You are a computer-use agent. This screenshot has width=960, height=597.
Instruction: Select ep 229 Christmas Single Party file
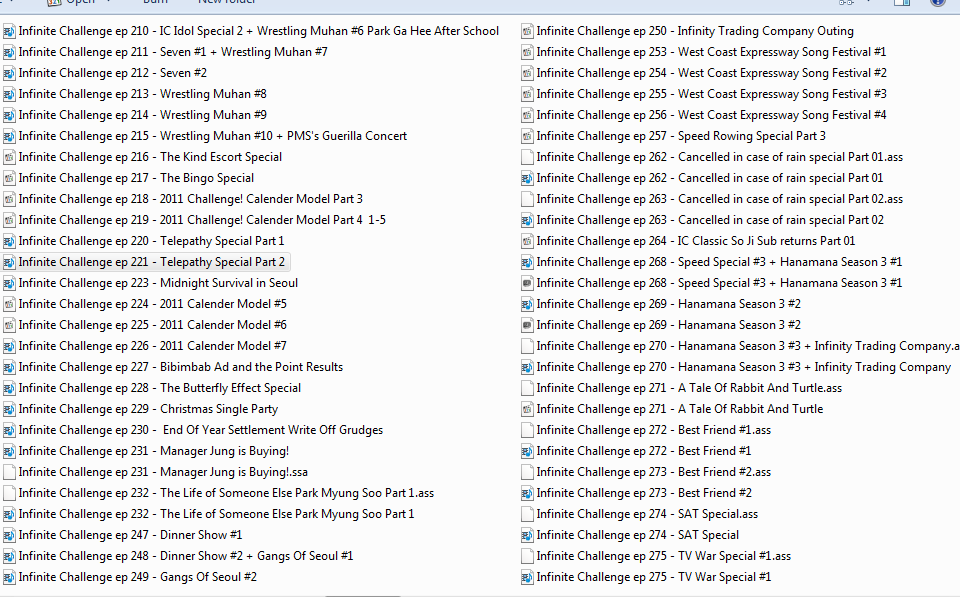point(148,409)
